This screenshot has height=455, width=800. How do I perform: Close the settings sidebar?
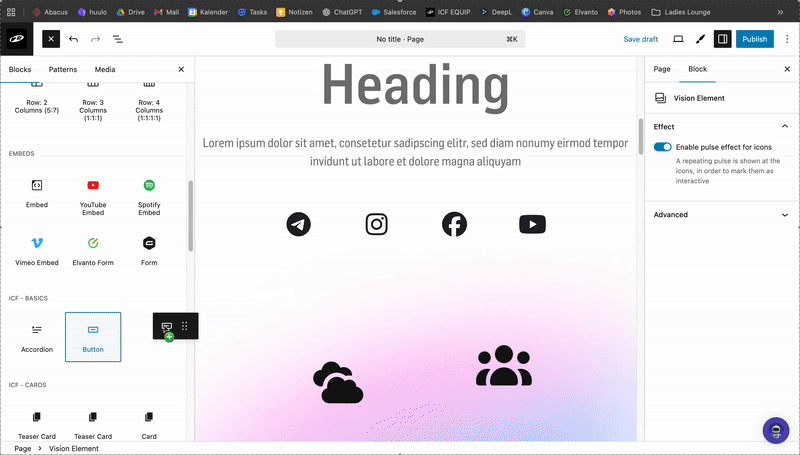click(787, 69)
